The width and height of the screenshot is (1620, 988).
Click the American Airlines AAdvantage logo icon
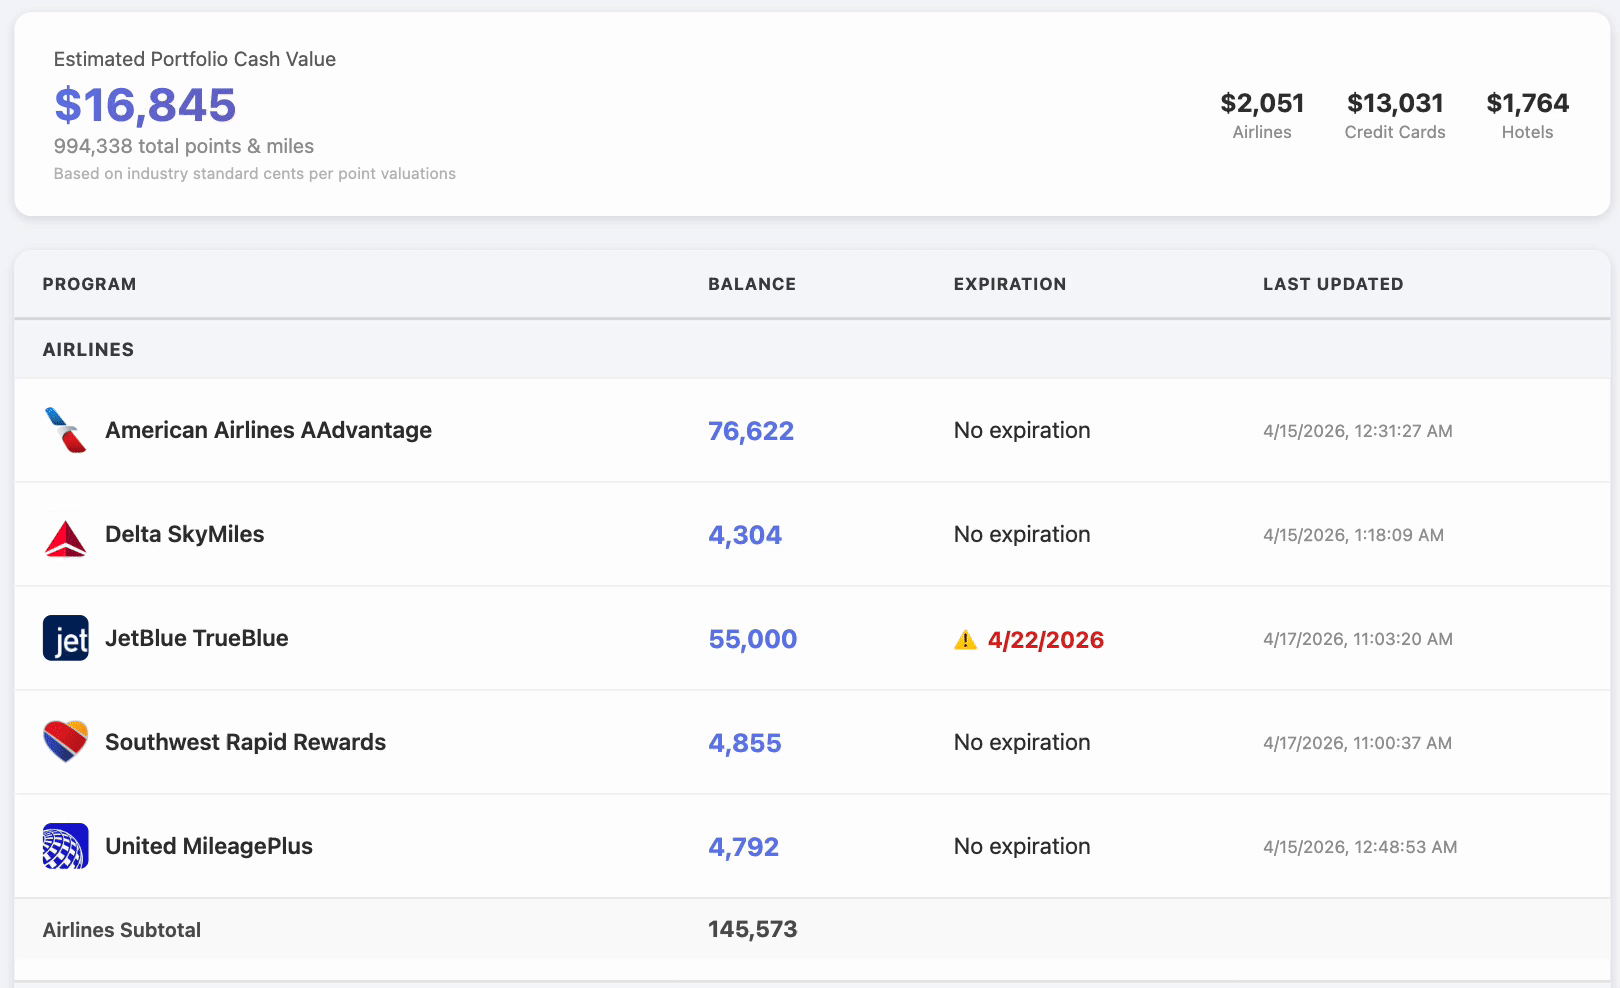66,430
